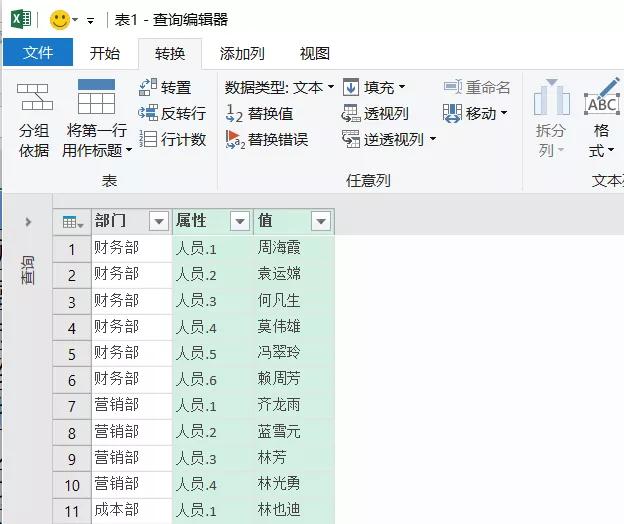Click 人员.5 cell in row 5

click(213, 353)
